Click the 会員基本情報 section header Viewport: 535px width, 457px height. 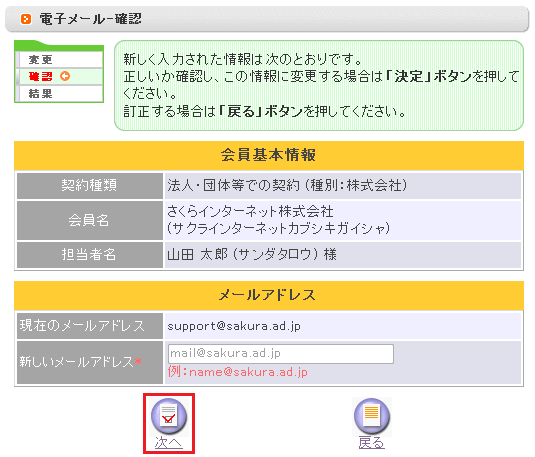click(x=269, y=155)
